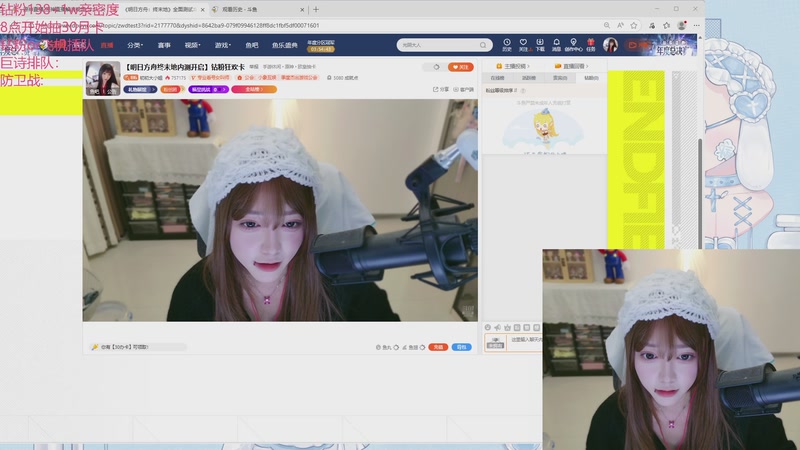The image size is (800, 450).
Task: Open a new browser tab
Action: point(316,9)
